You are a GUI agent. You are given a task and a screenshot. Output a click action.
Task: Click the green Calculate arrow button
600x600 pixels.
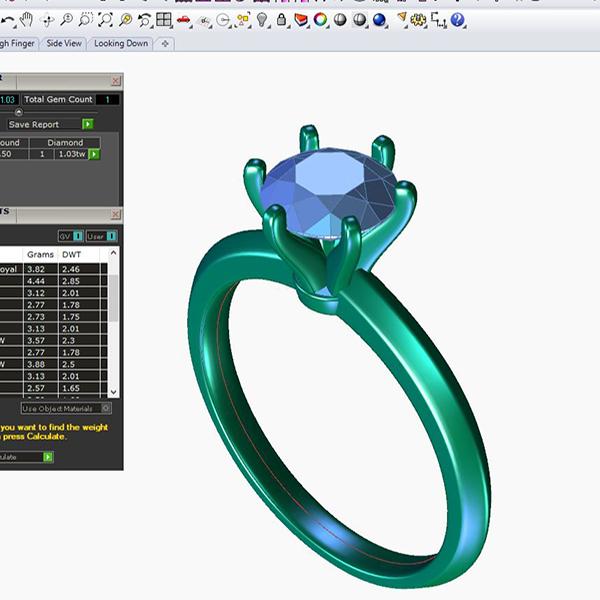click(x=48, y=457)
